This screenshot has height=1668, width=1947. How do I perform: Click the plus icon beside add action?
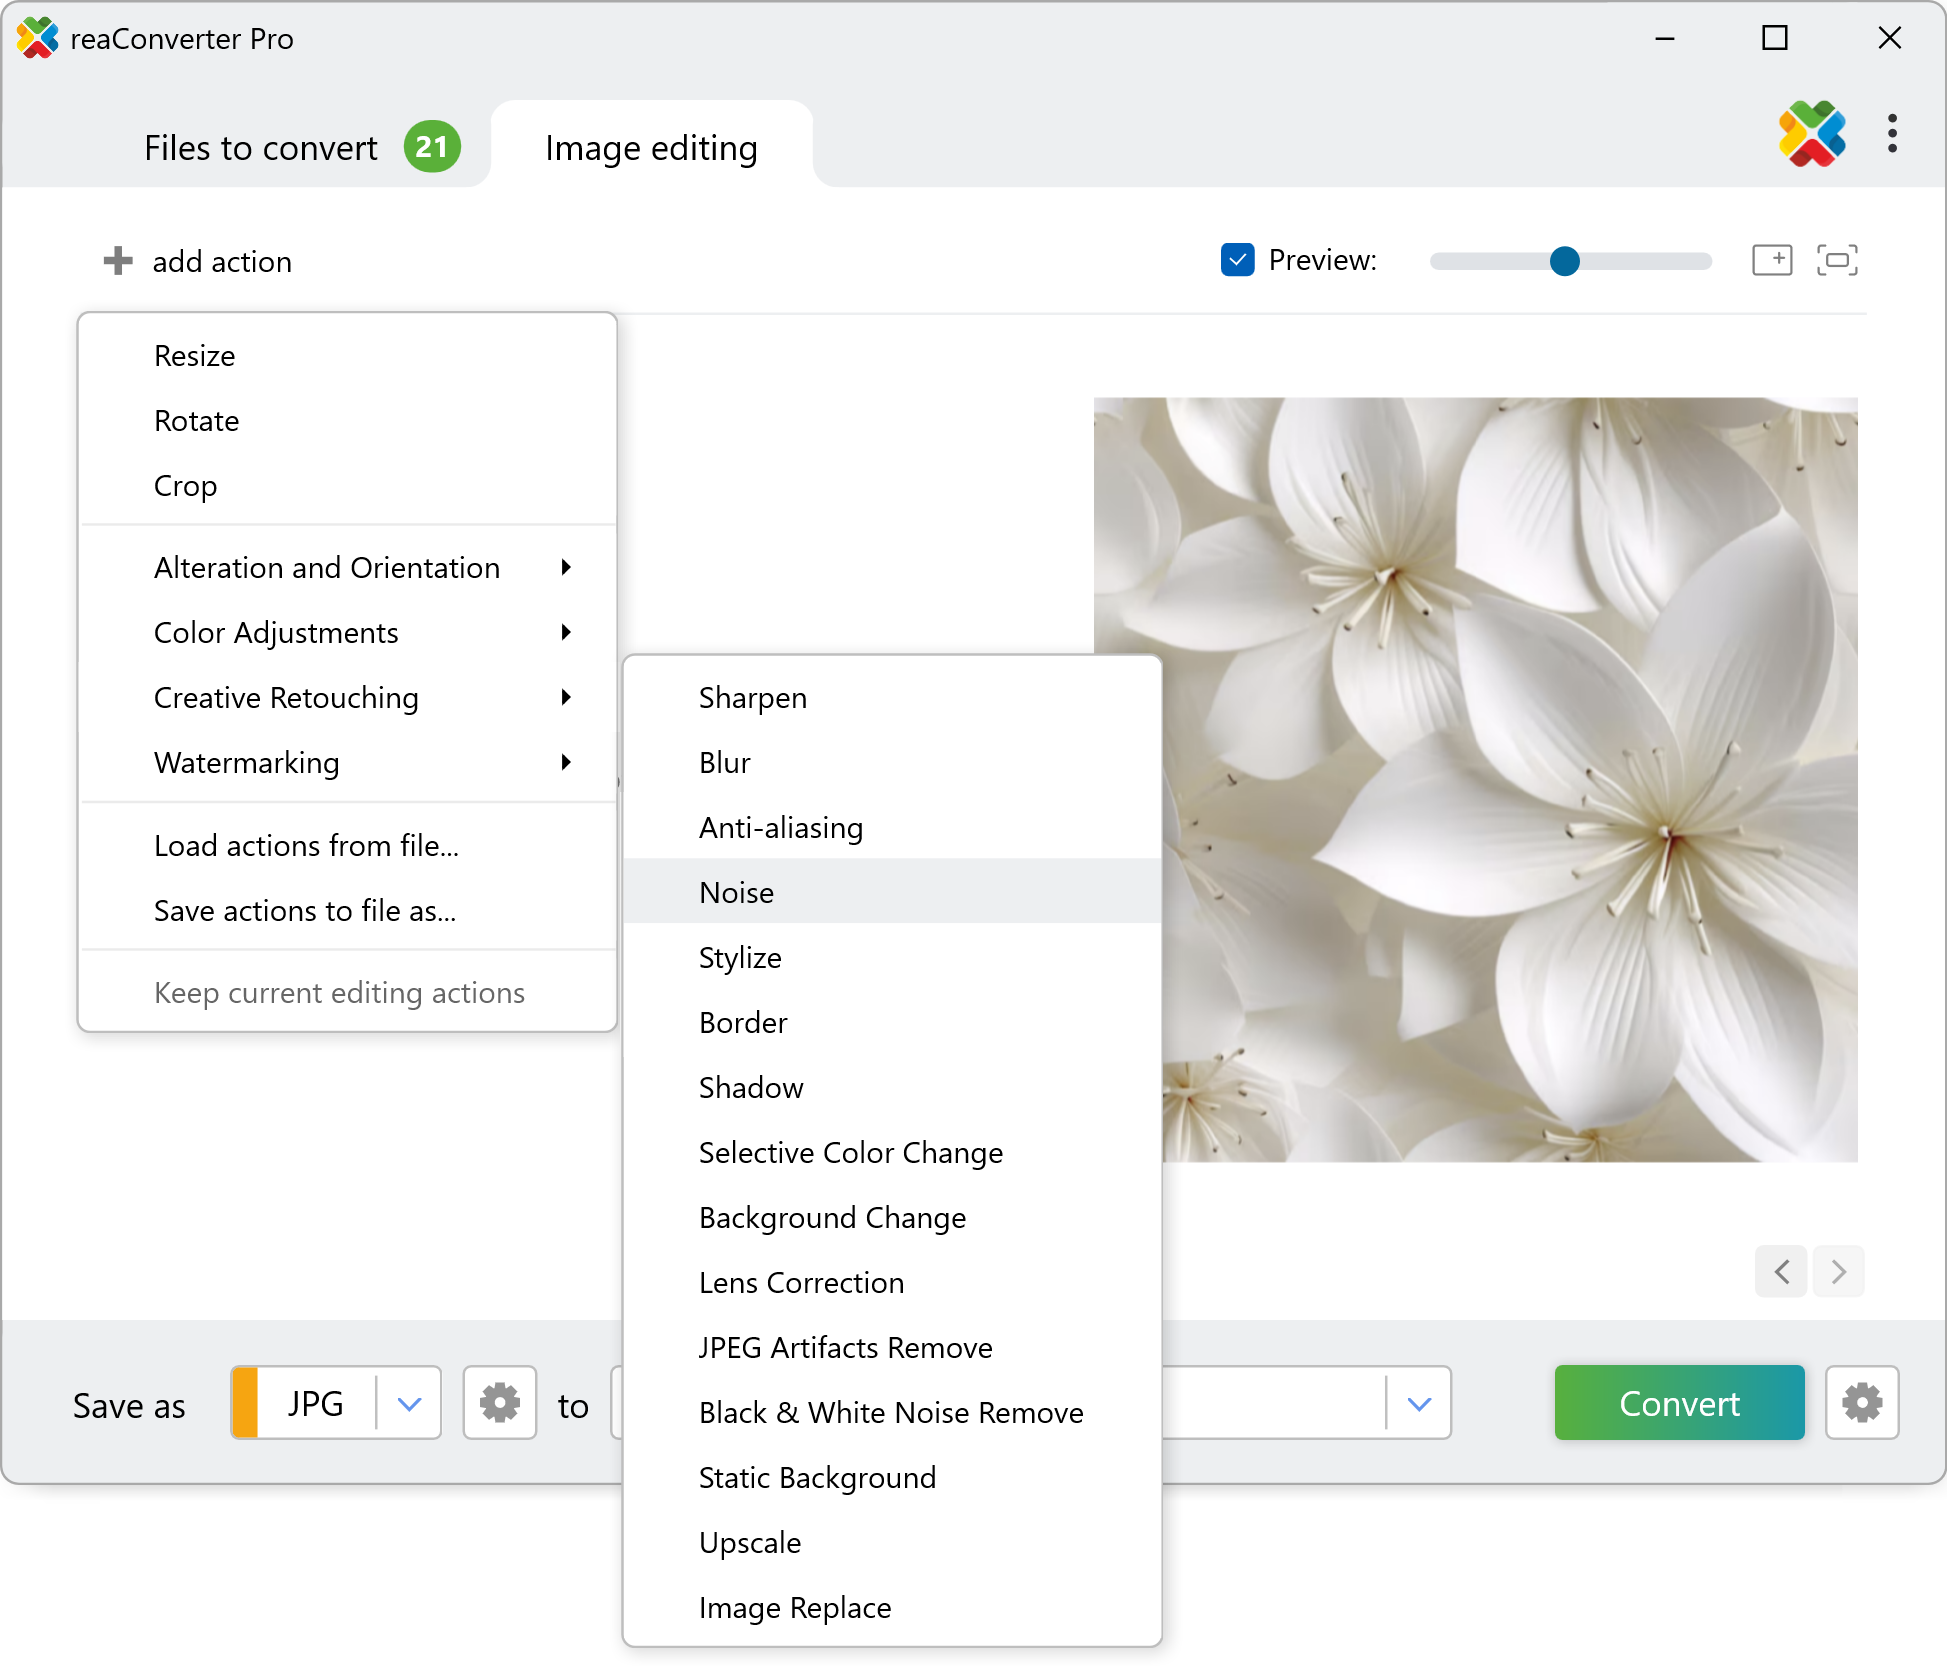click(x=118, y=261)
